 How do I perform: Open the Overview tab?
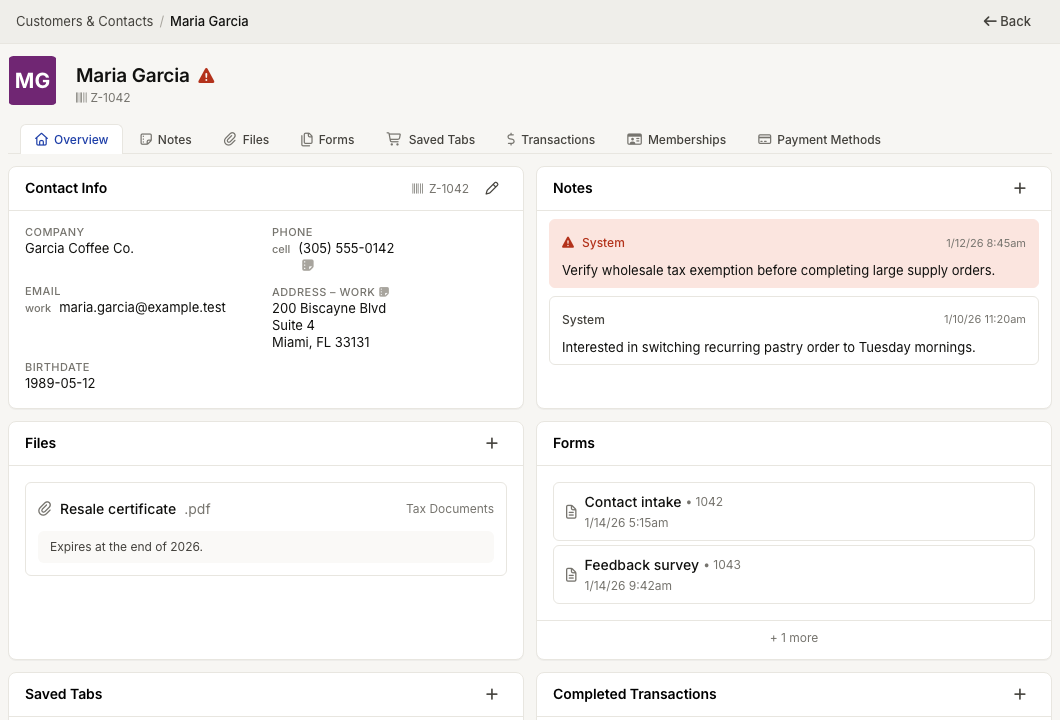coord(71,139)
